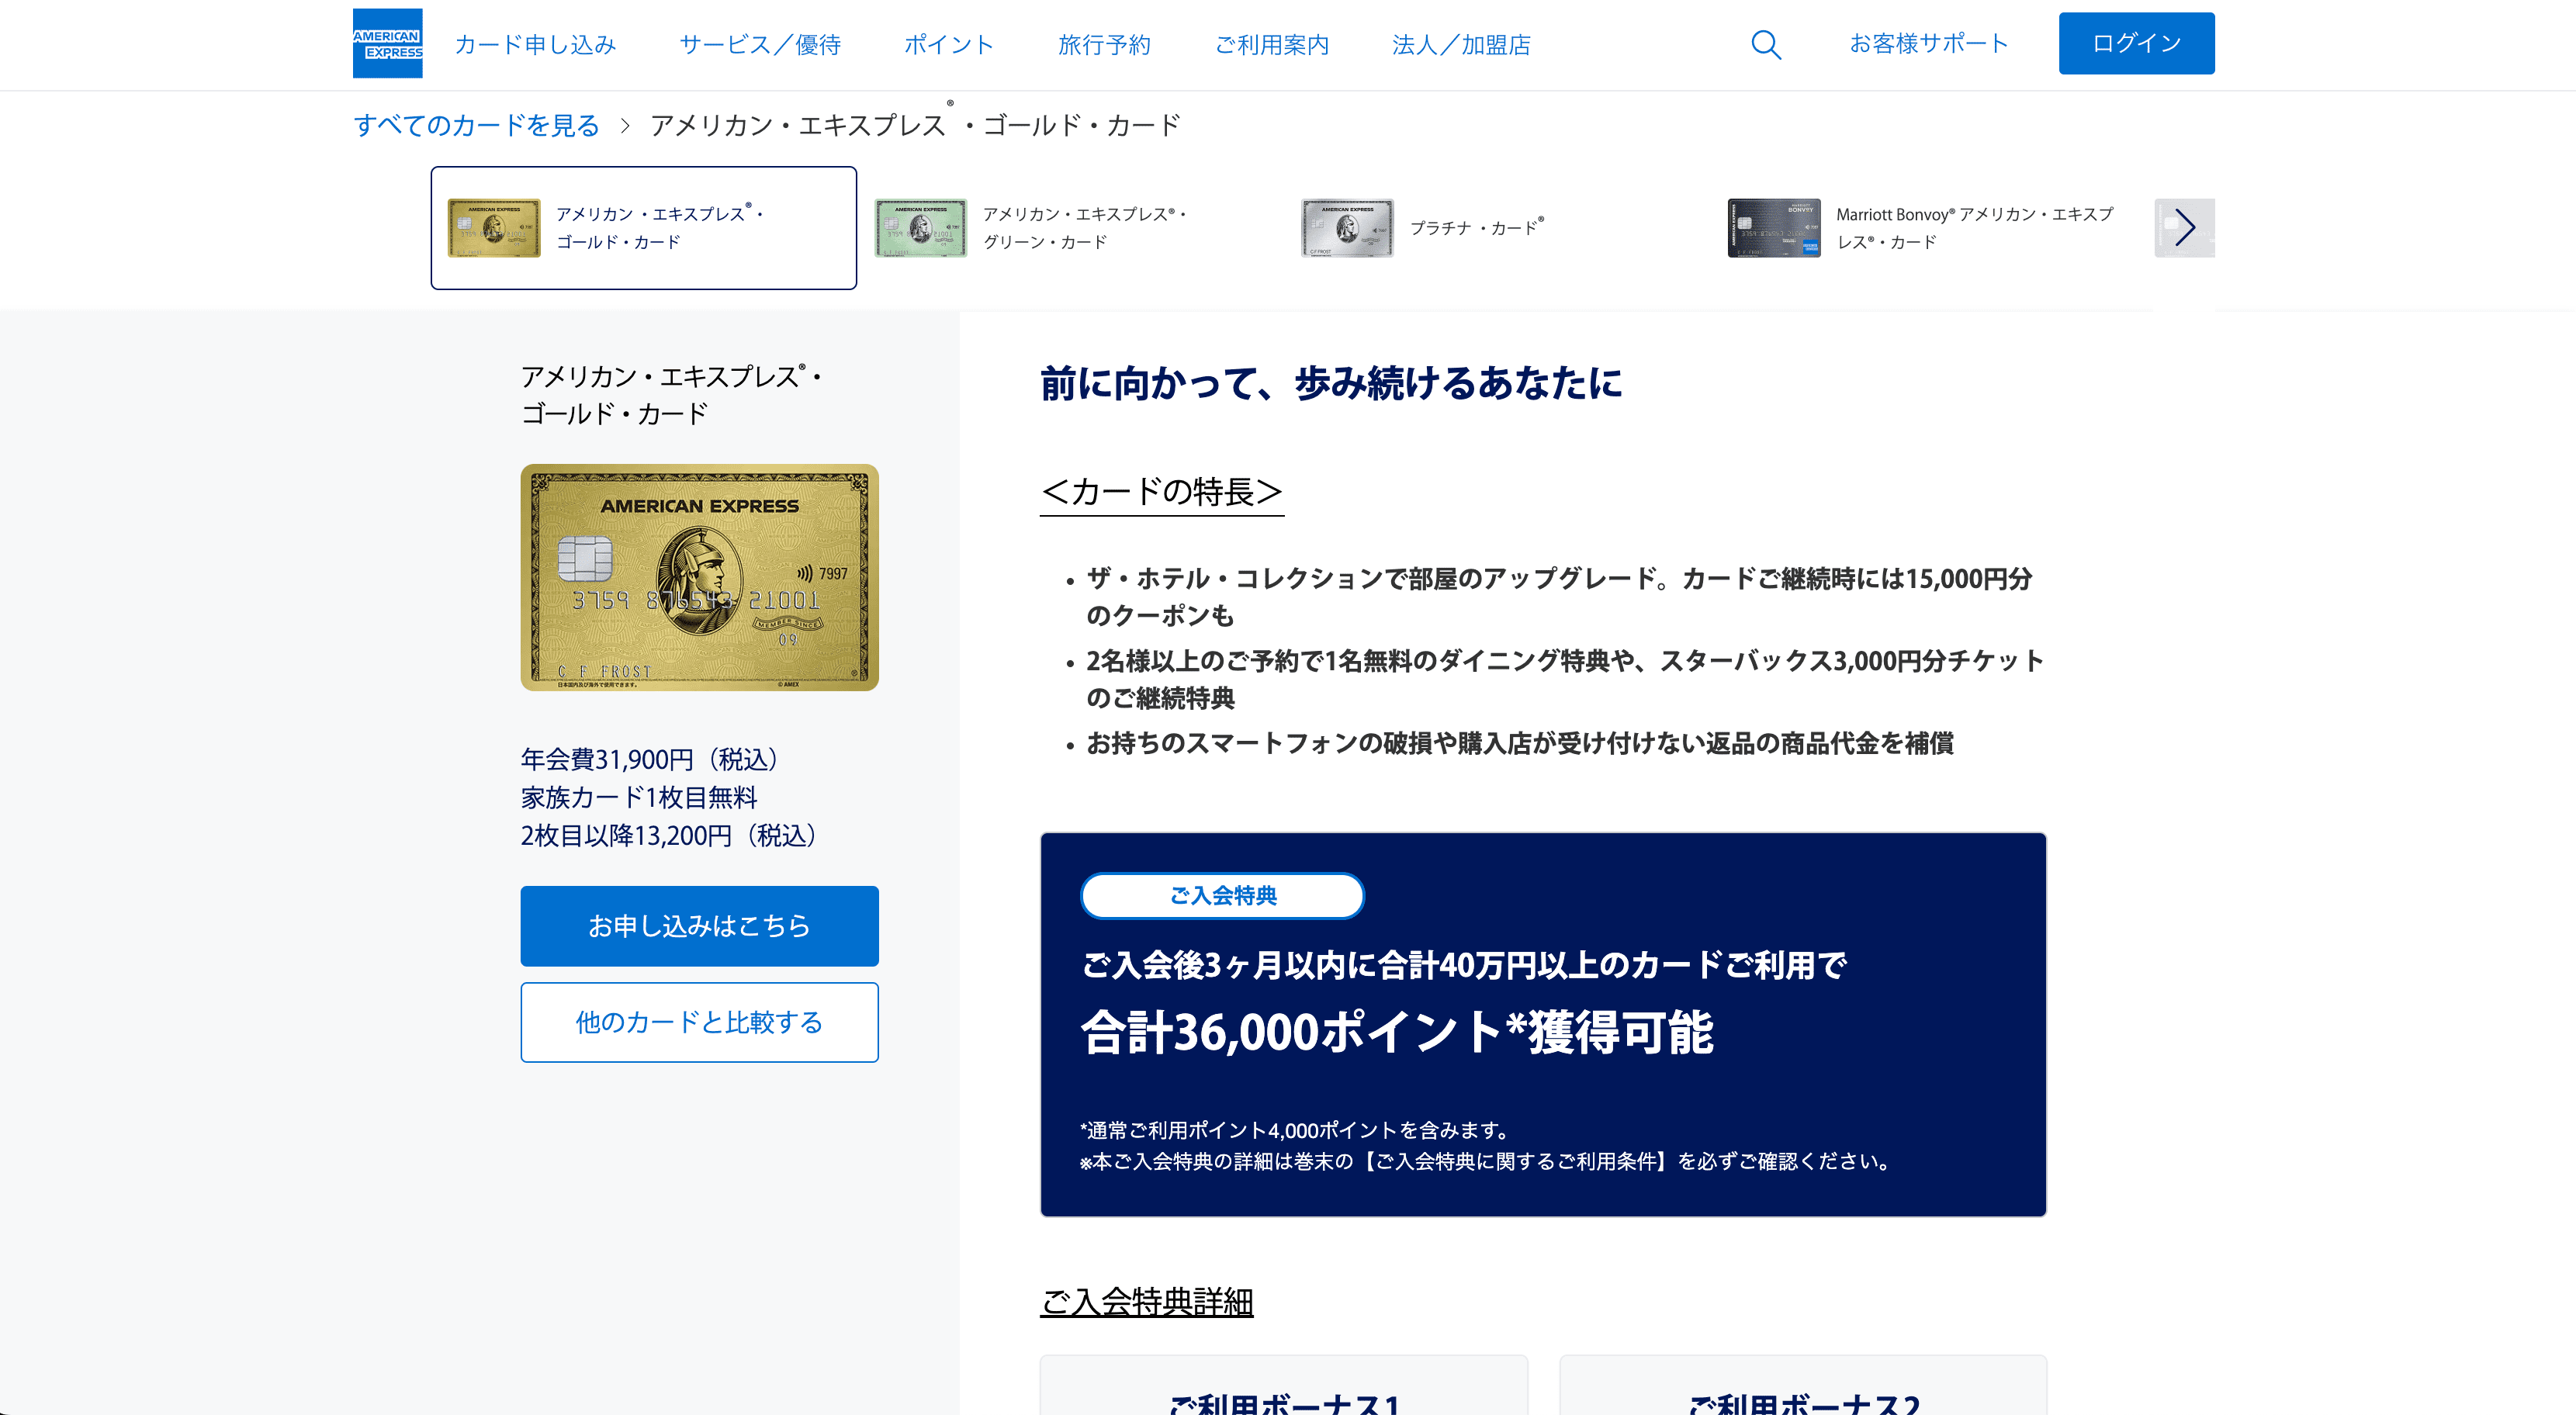Click the ご入会特典 pill label
2576x1415 pixels.
[x=1223, y=895]
